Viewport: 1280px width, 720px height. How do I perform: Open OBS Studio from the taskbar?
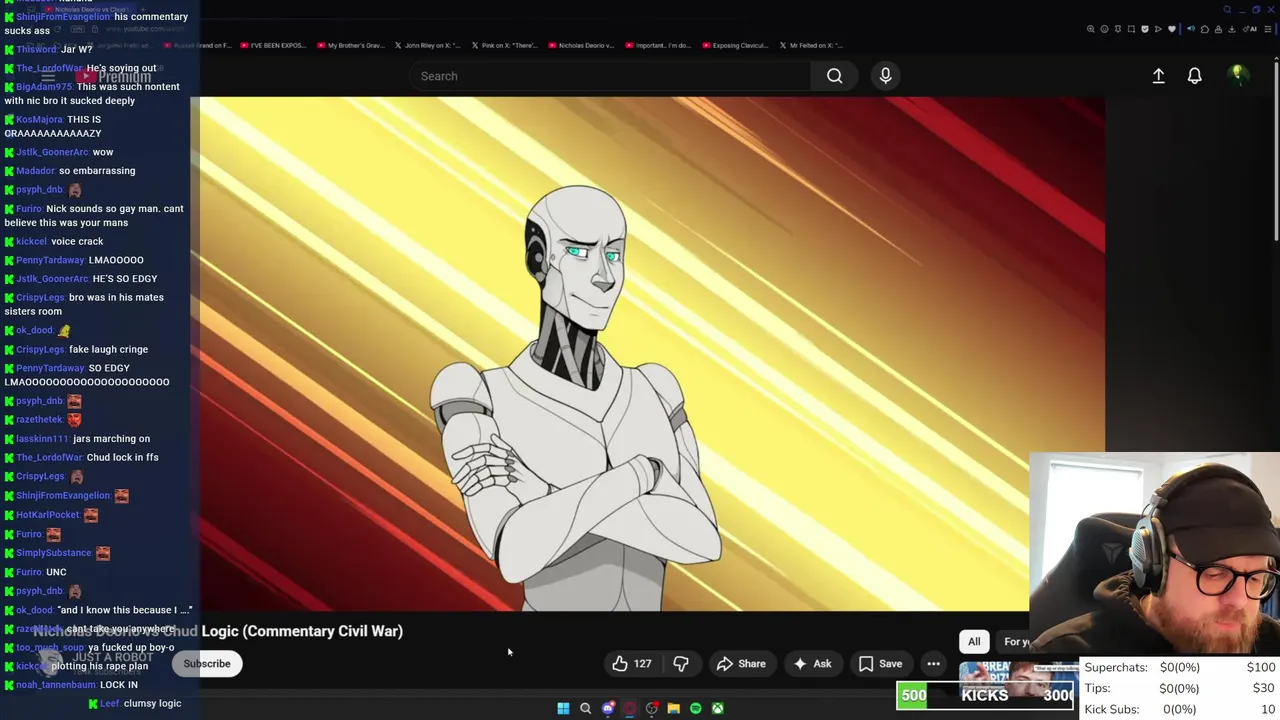click(x=652, y=708)
